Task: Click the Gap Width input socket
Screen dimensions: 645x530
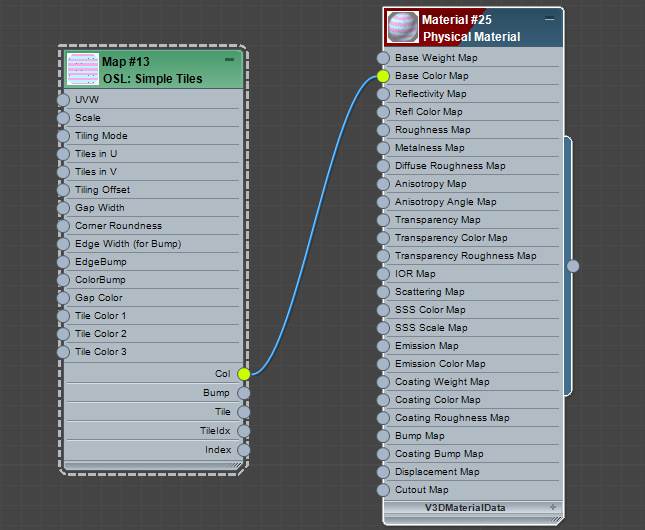Action: [63, 208]
